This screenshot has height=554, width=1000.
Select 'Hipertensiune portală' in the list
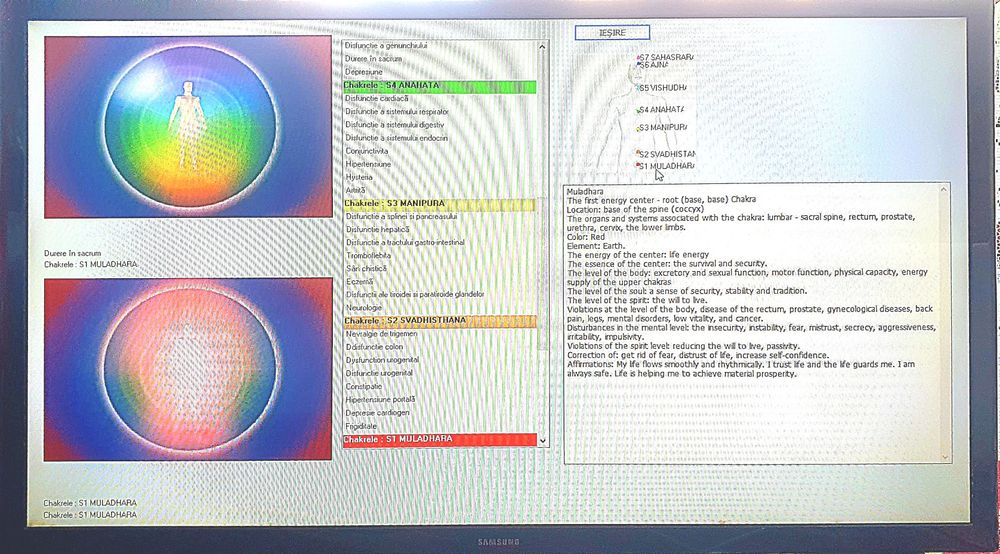click(380, 400)
